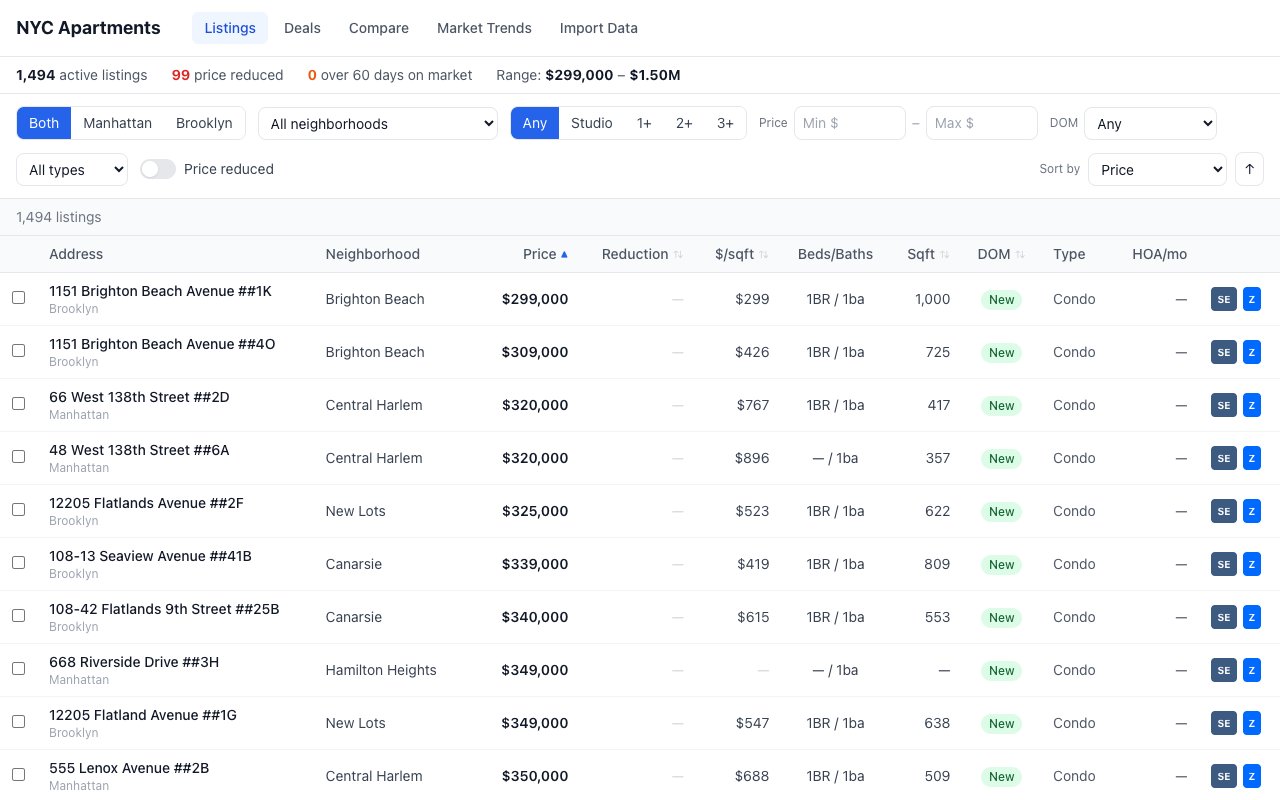
Task: Open the Sort by Price dropdown
Action: [x=1157, y=169]
